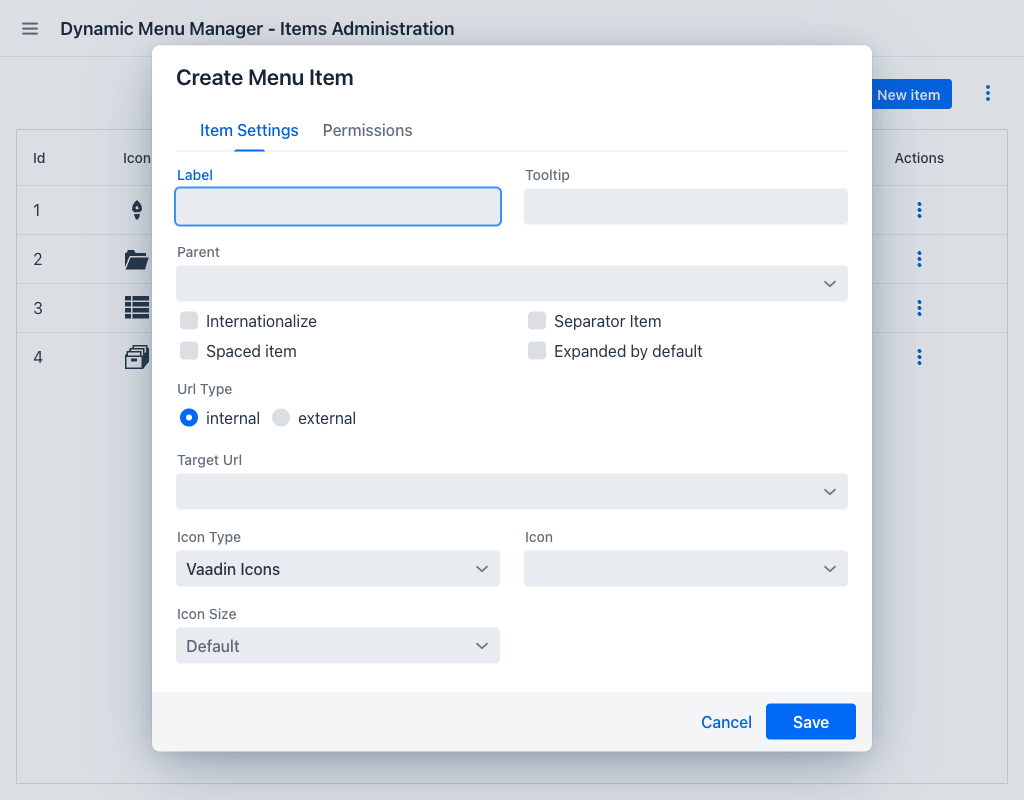Screen dimensions: 1024x800
Task: Select the Id cell showing 4
Action: pos(38,357)
